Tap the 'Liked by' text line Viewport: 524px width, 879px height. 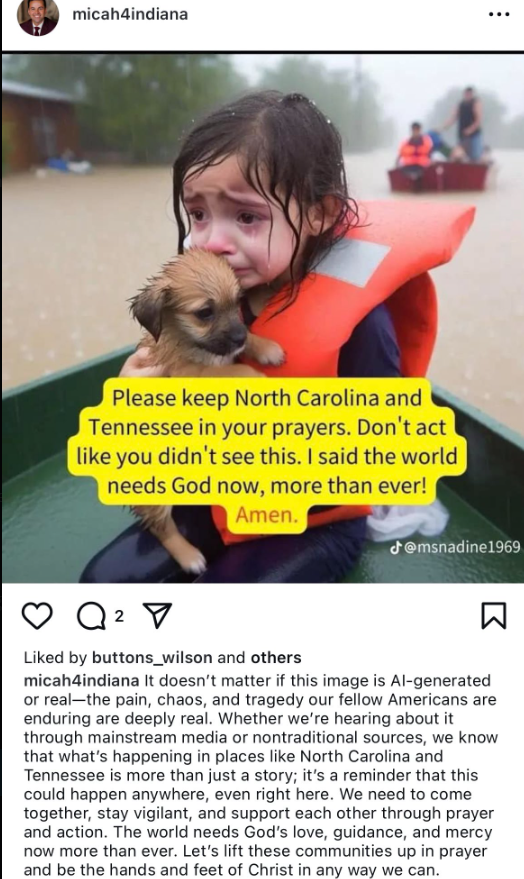(x=163, y=658)
